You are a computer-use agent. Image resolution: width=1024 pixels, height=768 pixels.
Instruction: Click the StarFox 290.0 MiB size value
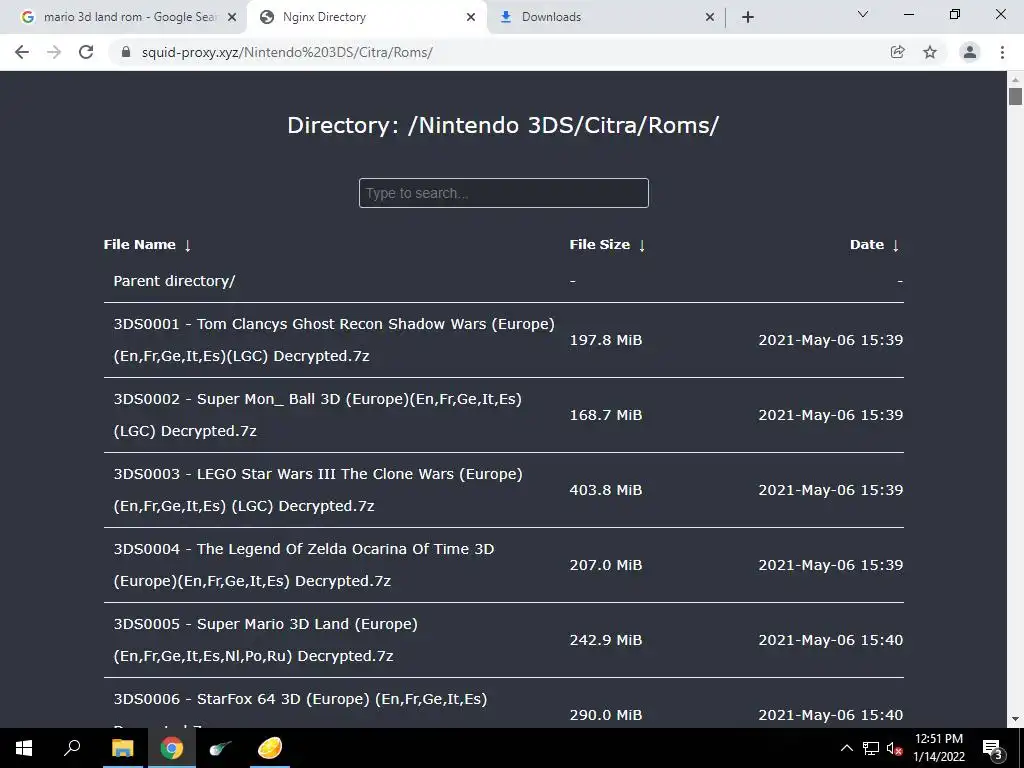click(605, 715)
